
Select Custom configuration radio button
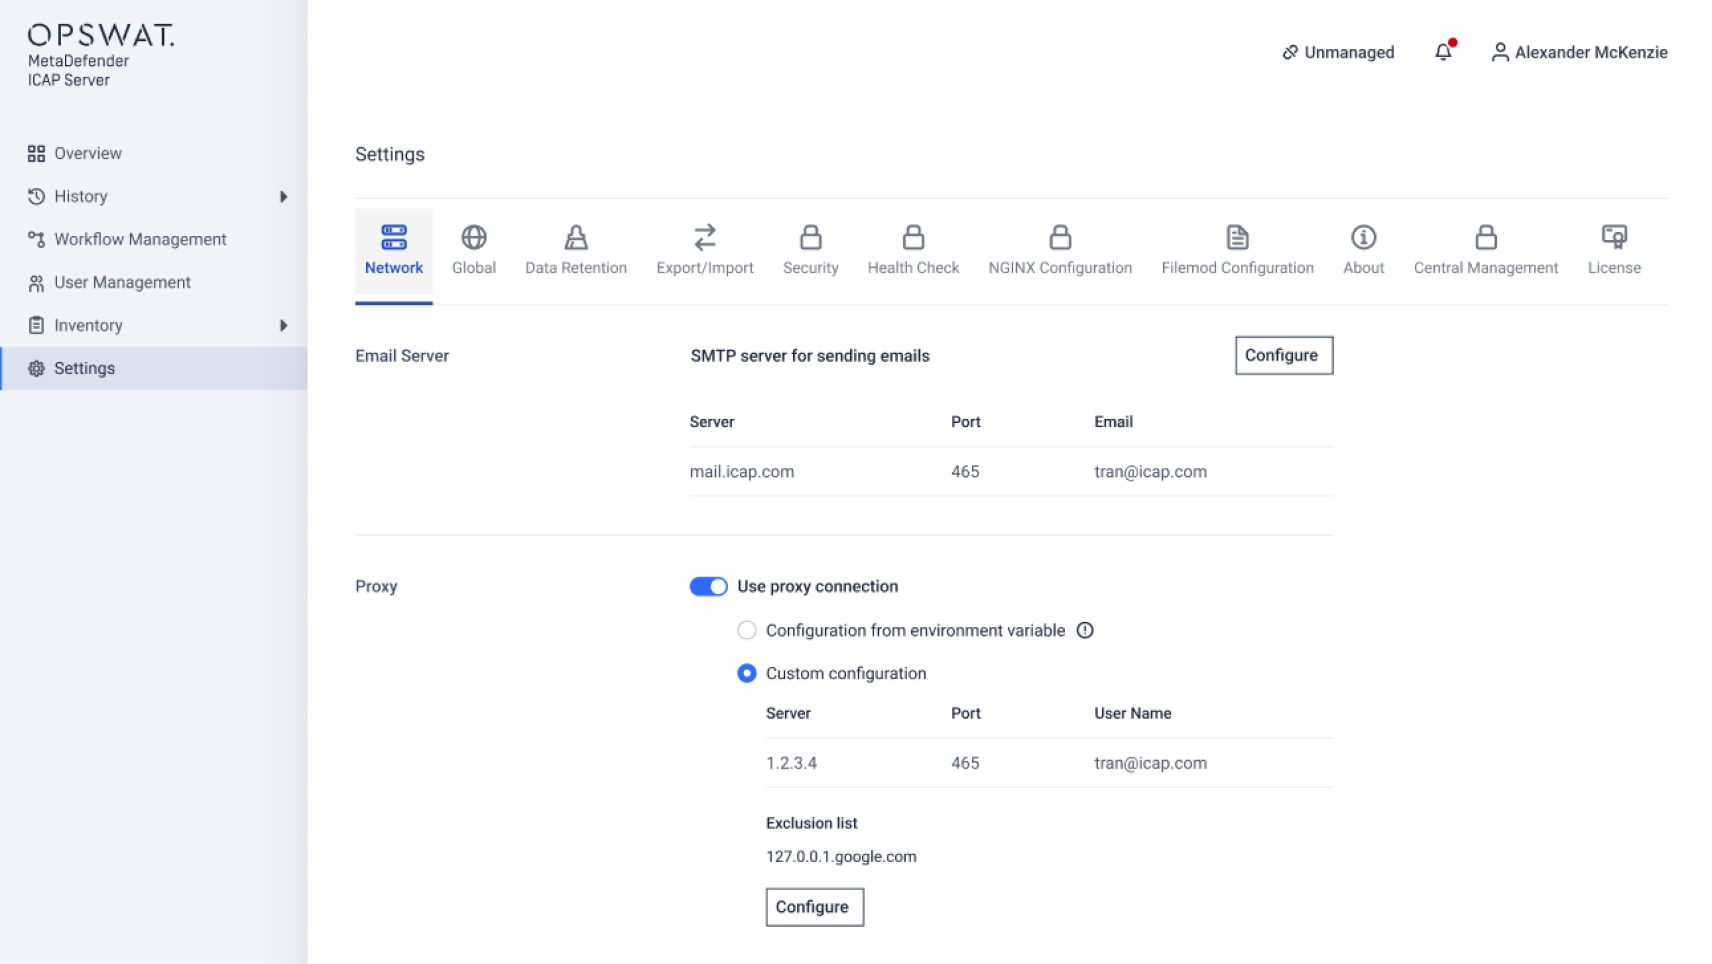tap(747, 673)
